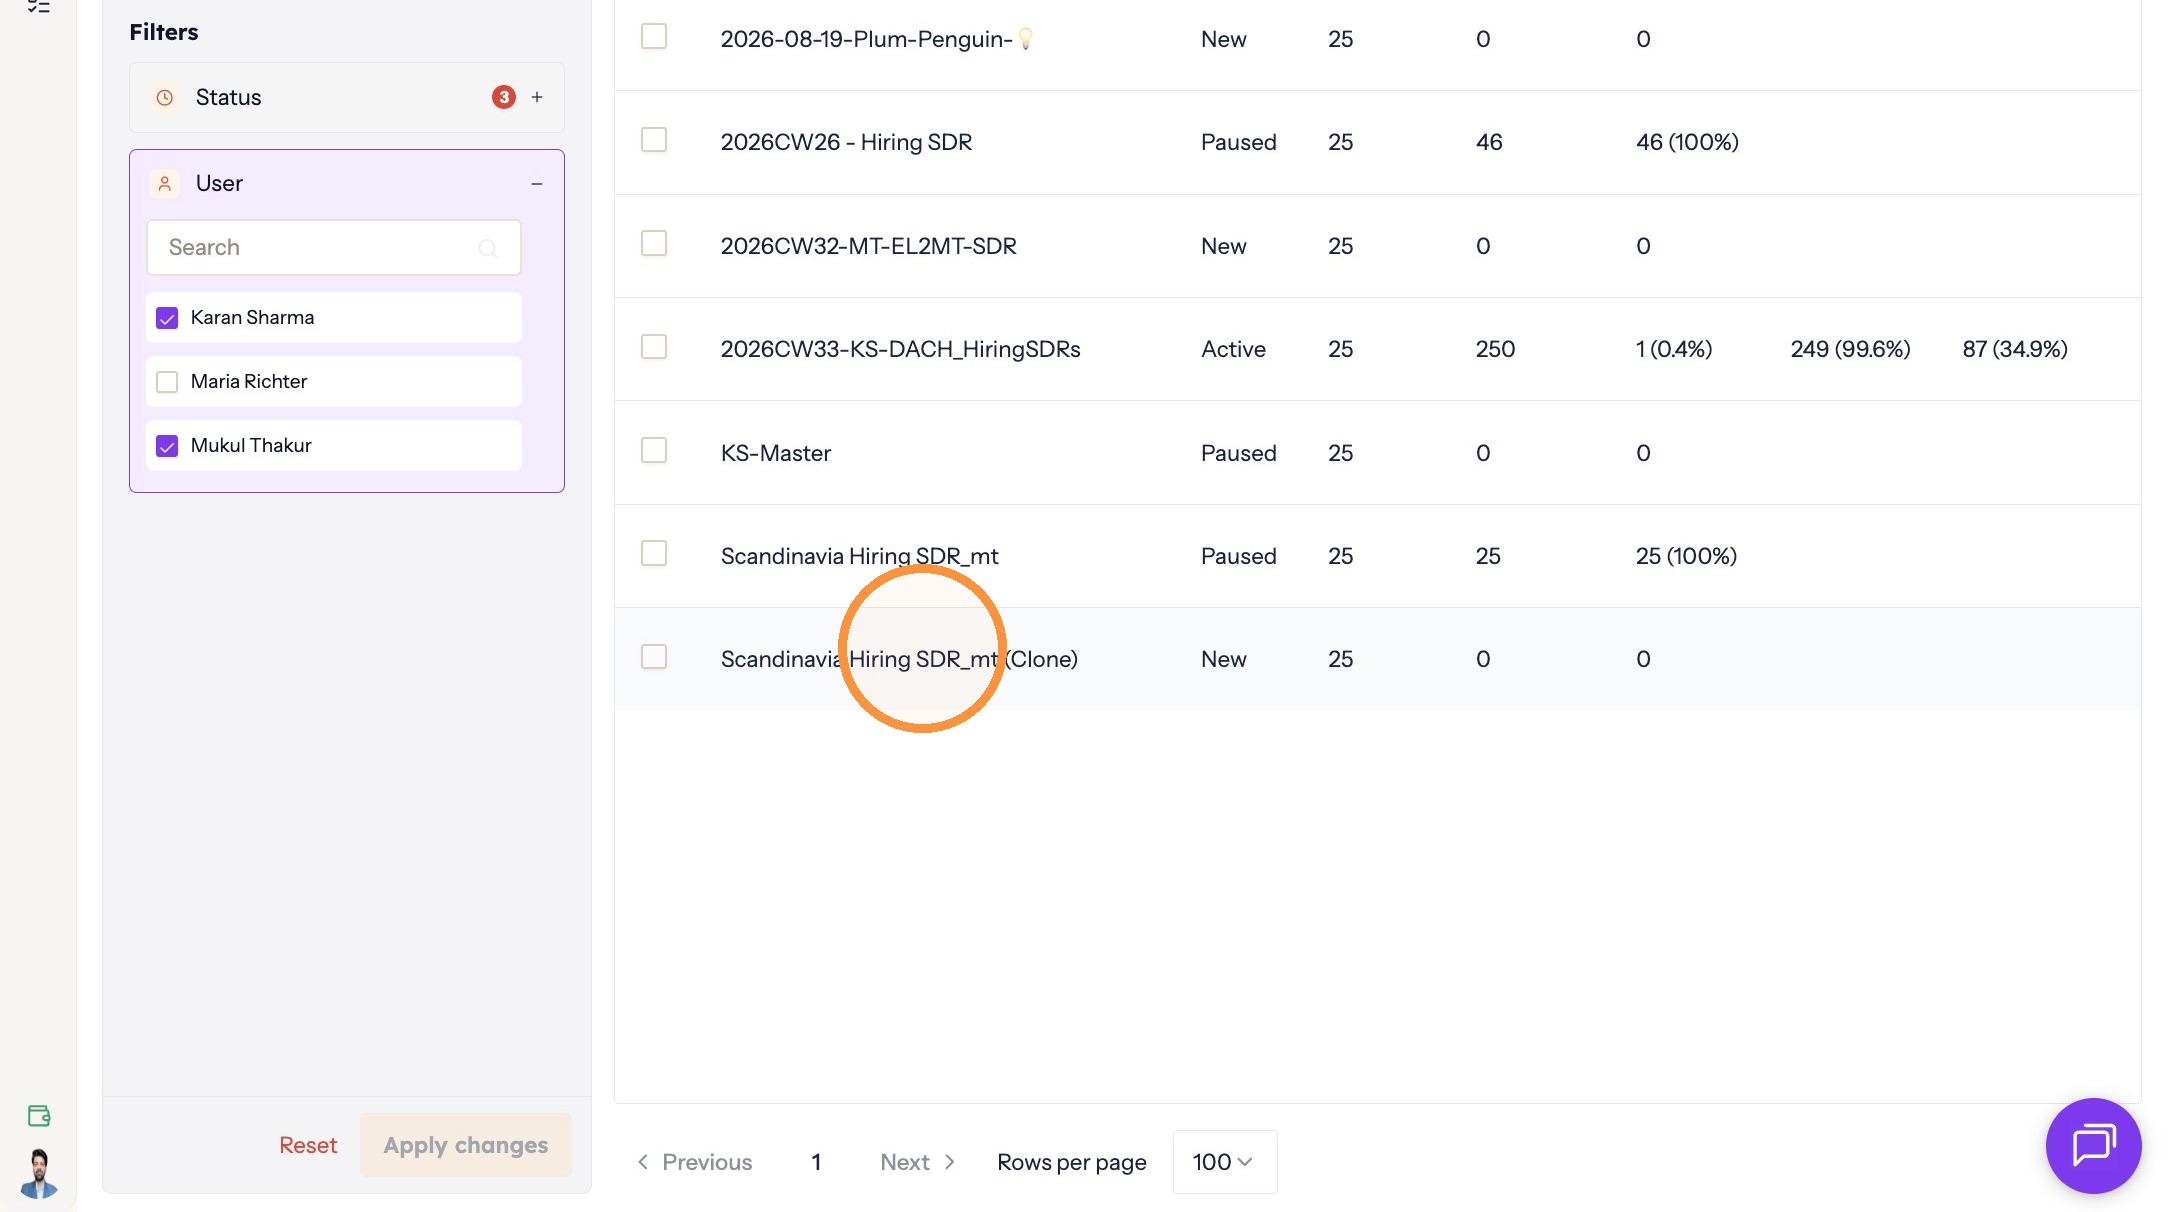Click the red 3 badge on the Status filter
This screenshot has width=2168, height=1212.
[x=504, y=97]
